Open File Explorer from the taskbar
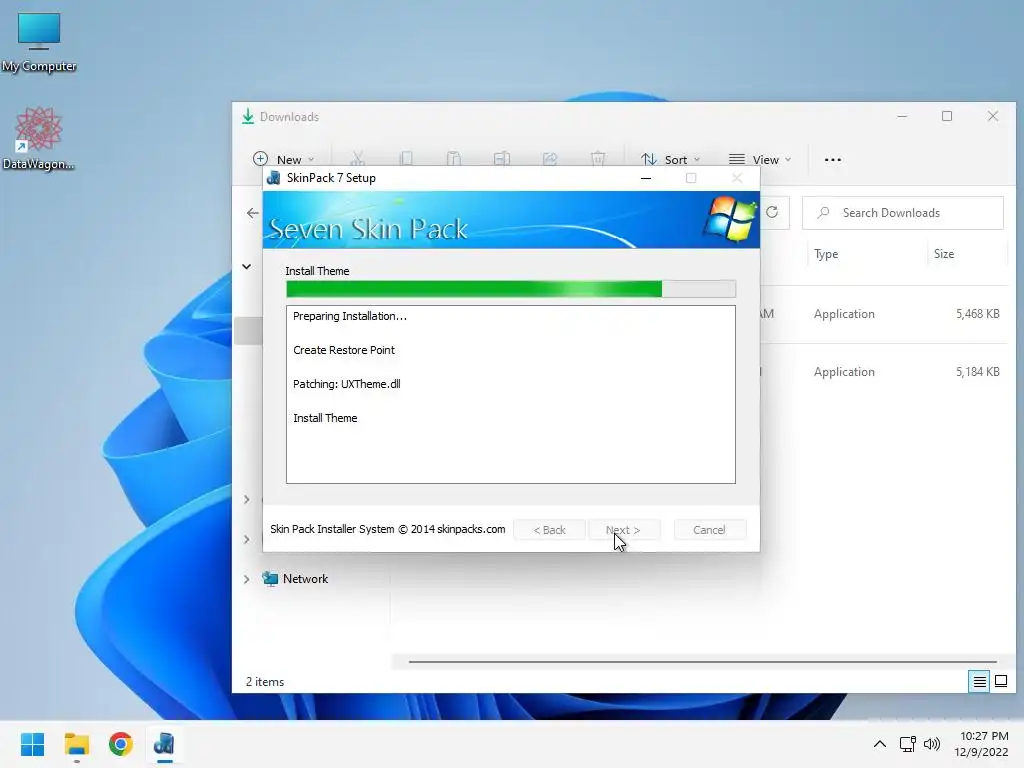This screenshot has width=1024, height=768. (x=76, y=744)
